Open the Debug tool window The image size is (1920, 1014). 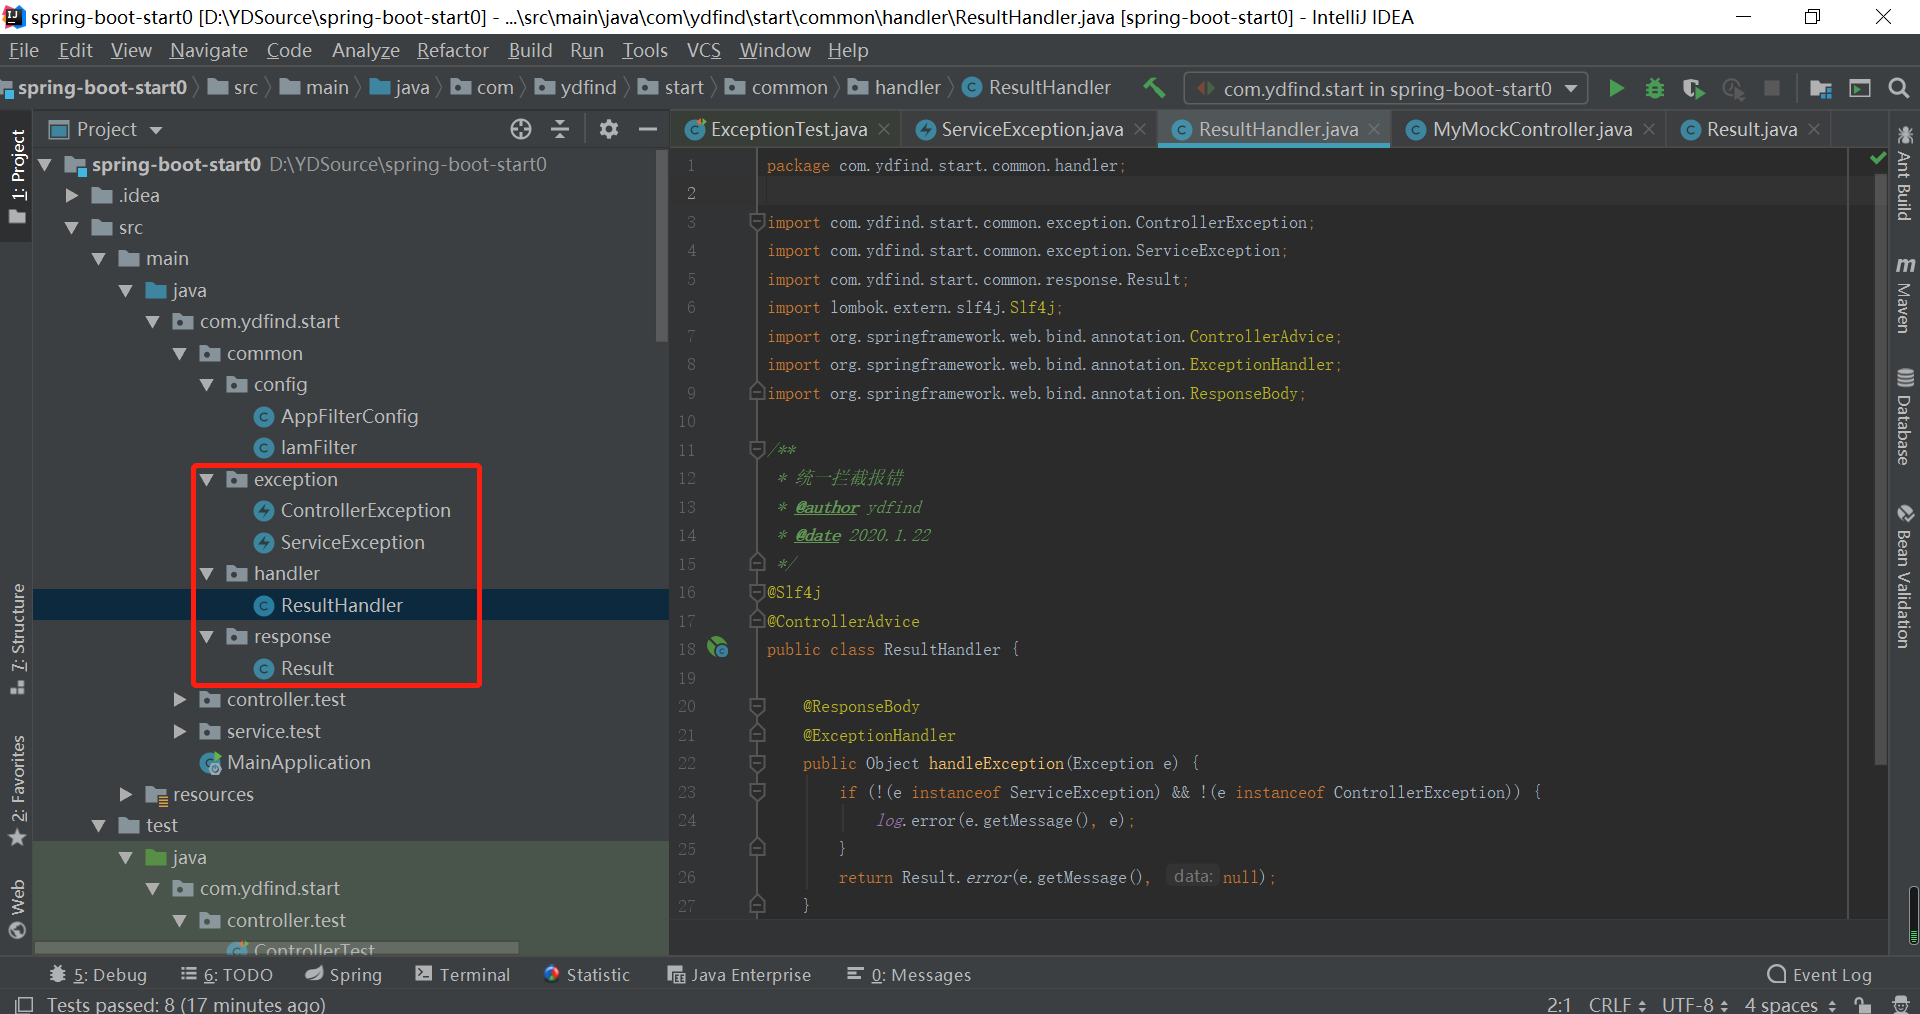point(98,974)
